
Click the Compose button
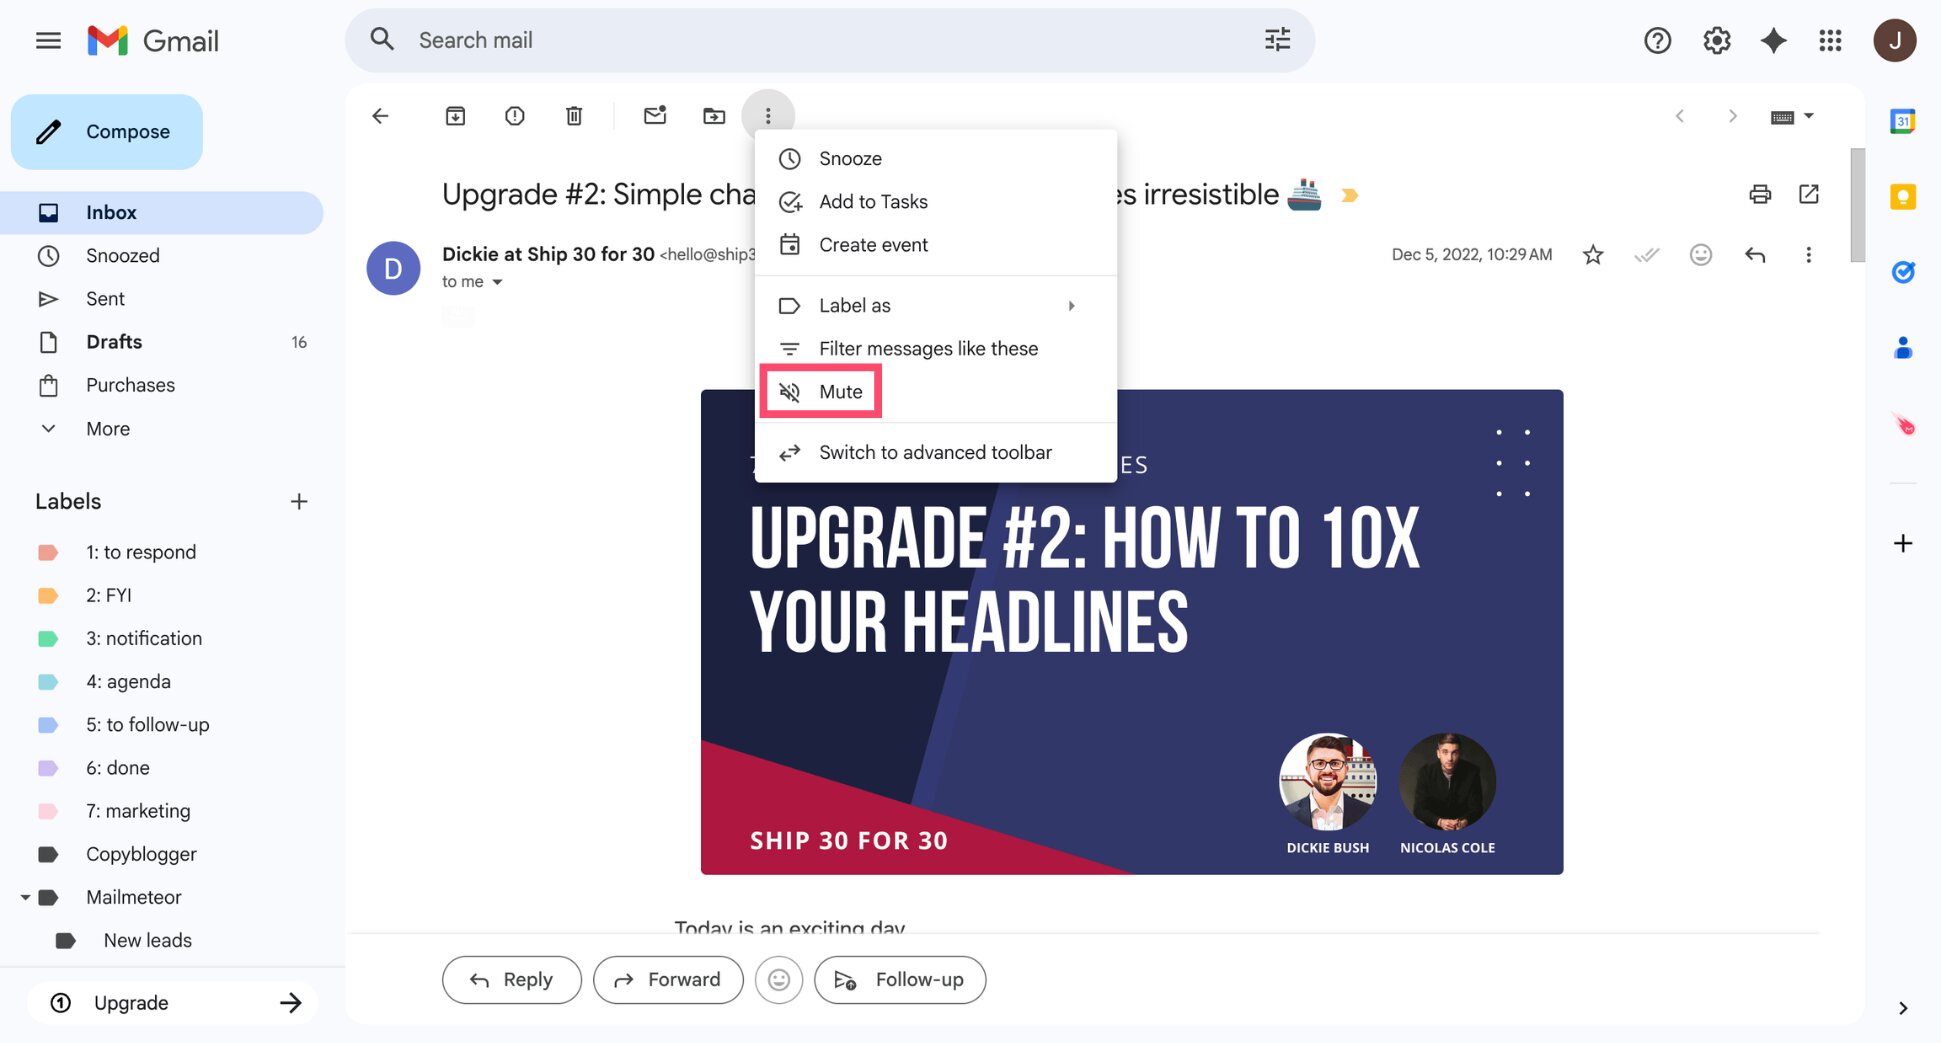(106, 131)
